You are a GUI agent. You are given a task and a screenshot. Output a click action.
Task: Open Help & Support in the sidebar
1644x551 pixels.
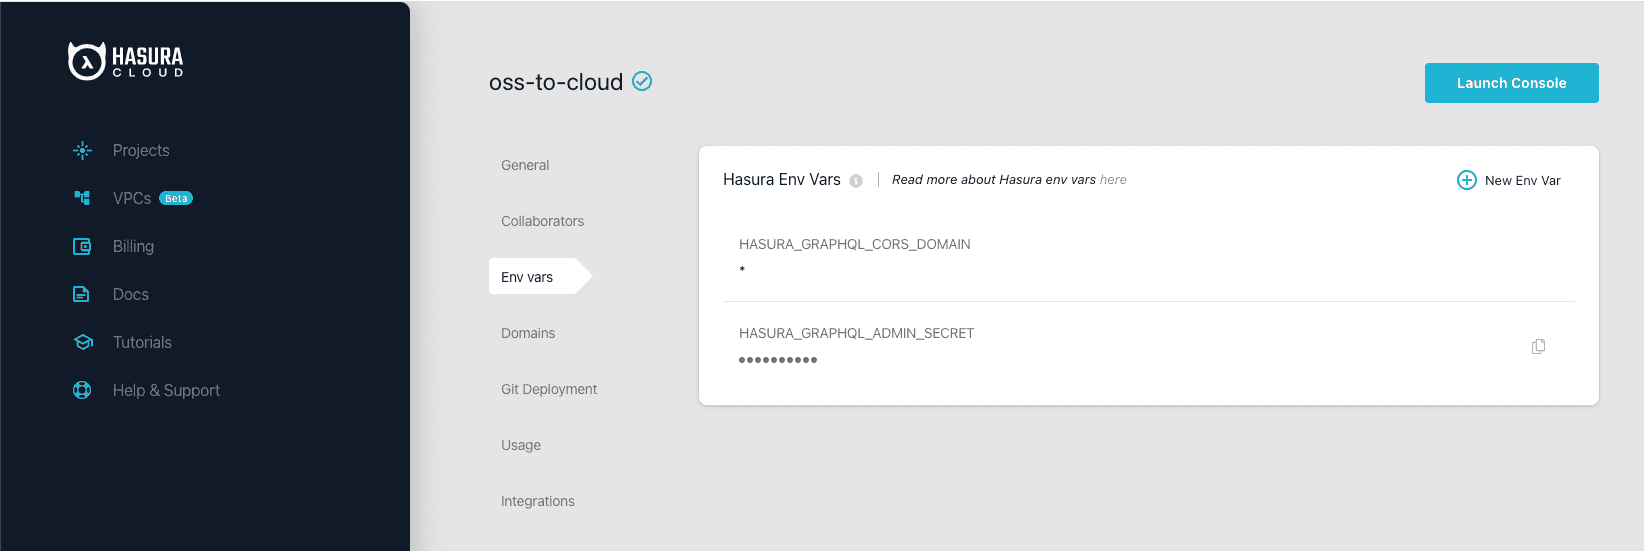(166, 390)
